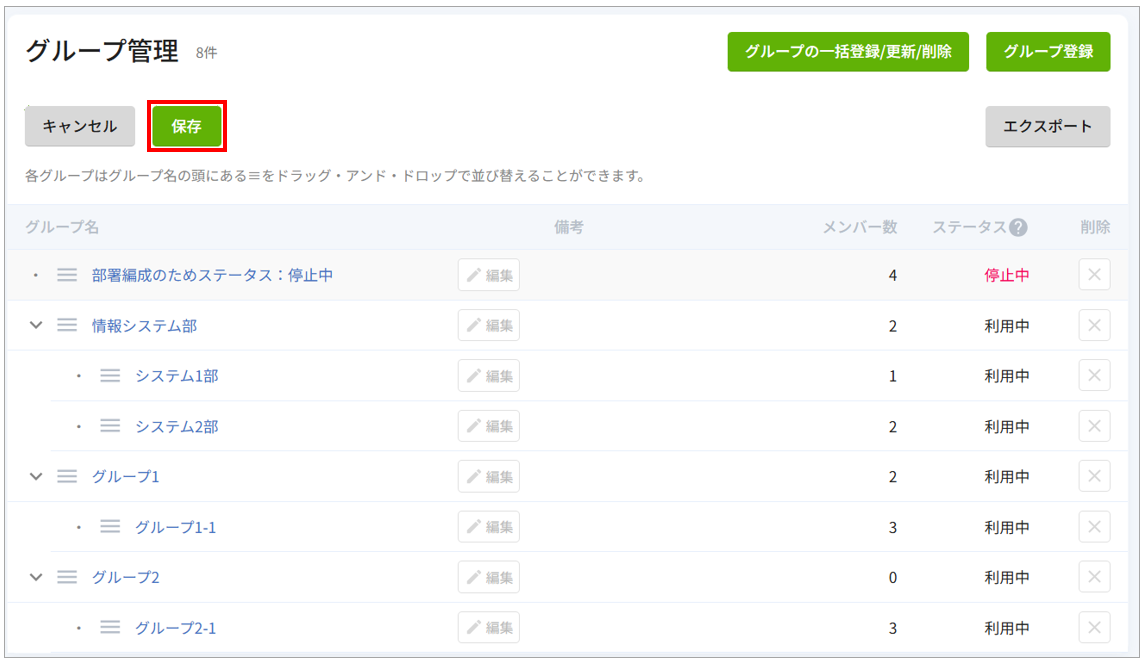Click the delete X for システム1部
The width and height of the screenshot is (1146, 661).
(x=1094, y=376)
